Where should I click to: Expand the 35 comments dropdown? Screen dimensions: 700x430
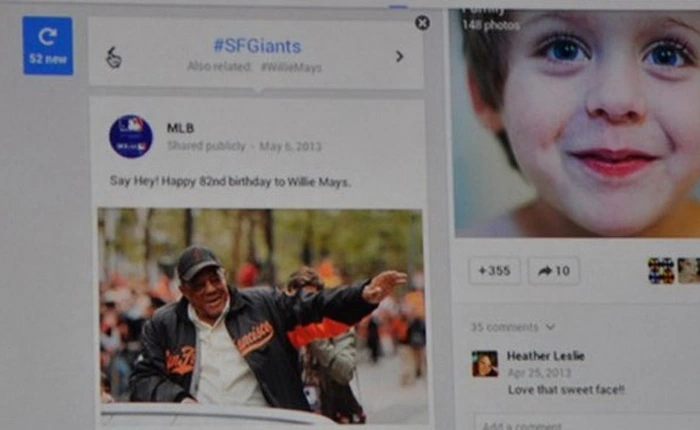[512, 327]
